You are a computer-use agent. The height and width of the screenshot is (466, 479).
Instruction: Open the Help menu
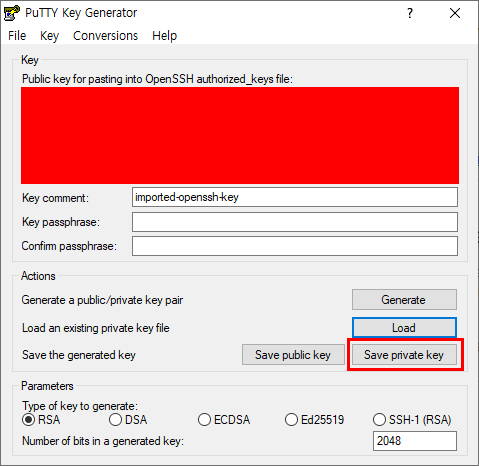tap(164, 36)
